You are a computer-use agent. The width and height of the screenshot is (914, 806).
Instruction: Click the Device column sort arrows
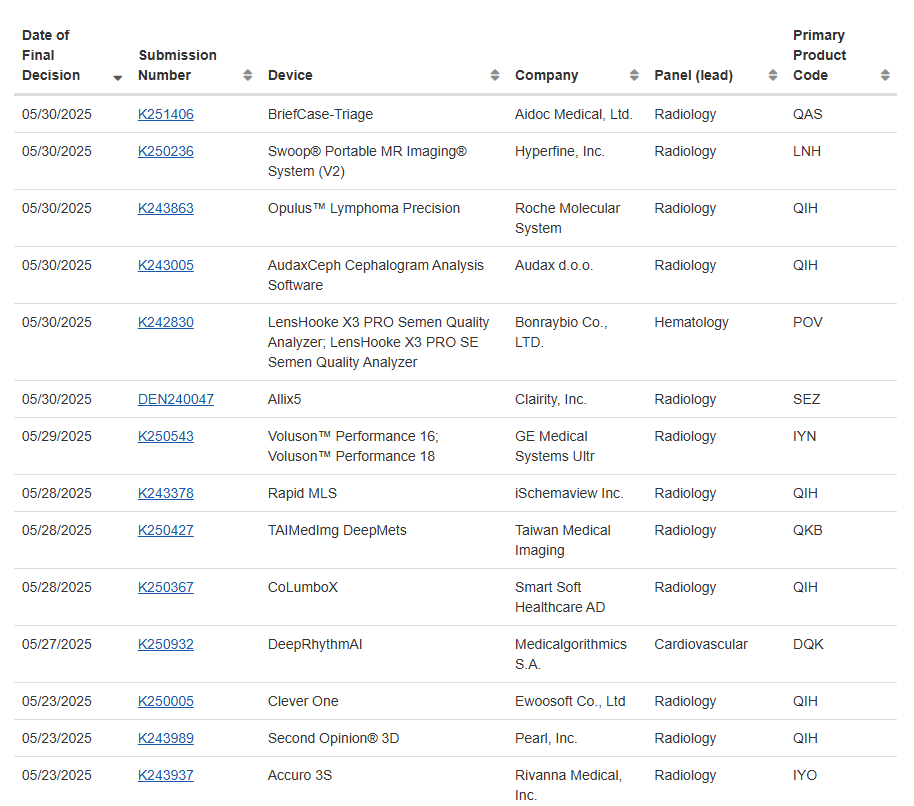495,76
